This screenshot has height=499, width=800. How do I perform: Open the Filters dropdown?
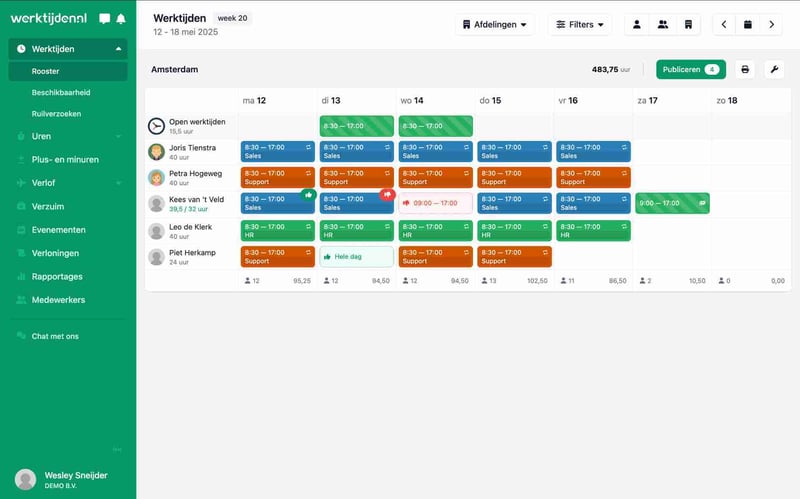[580, 24]
